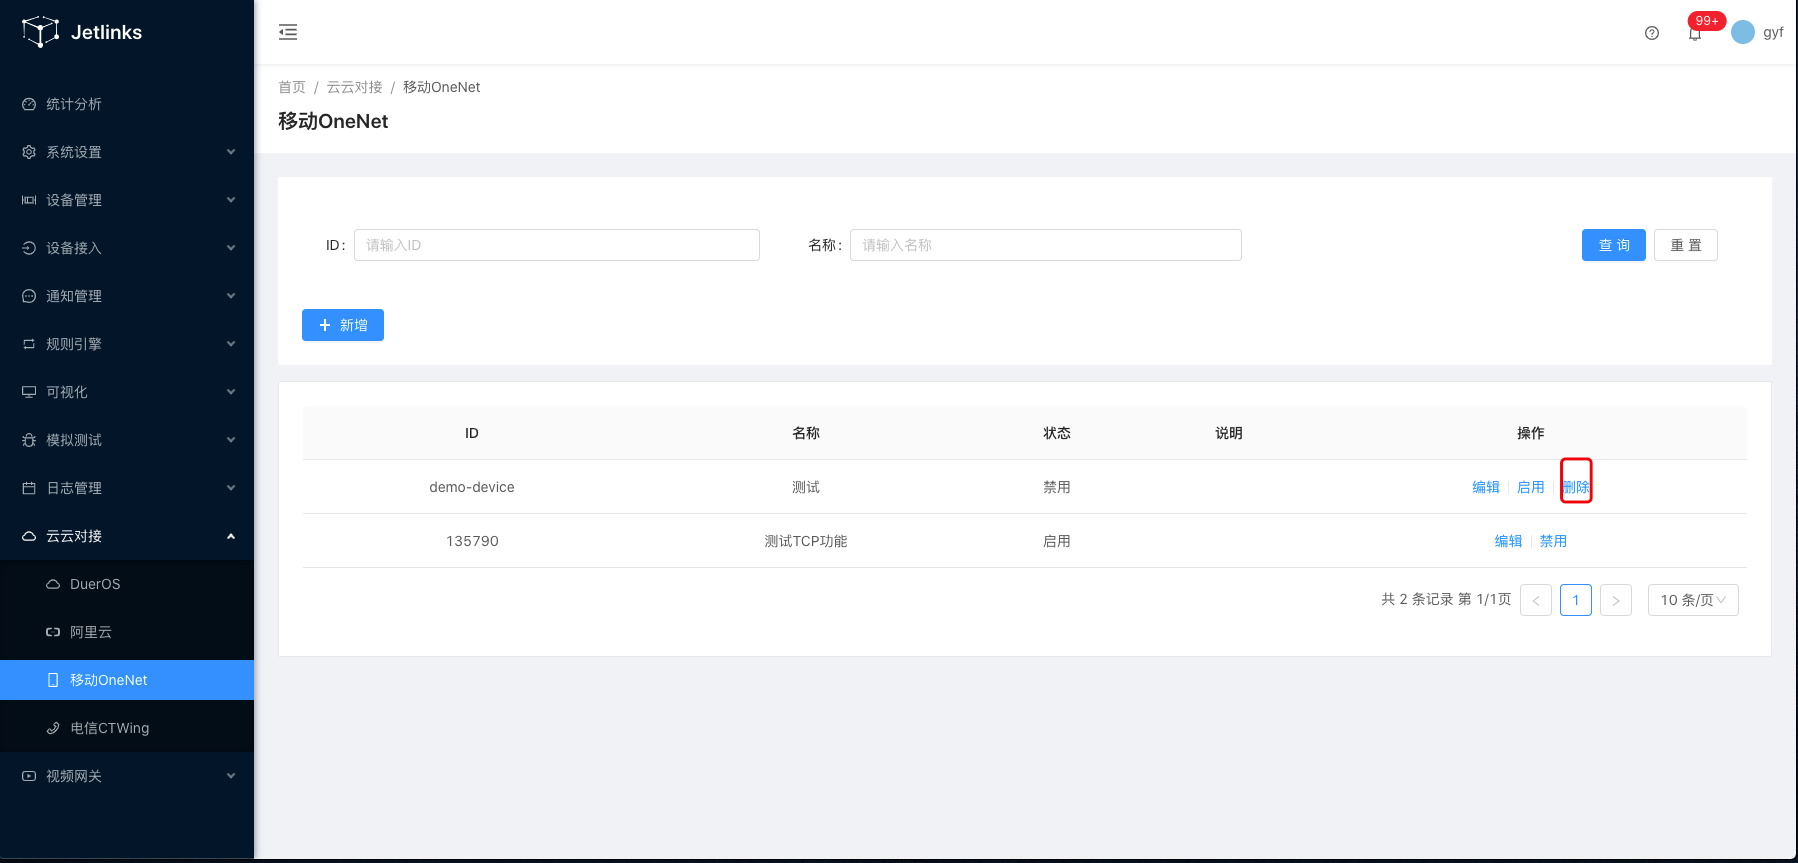Image resolution: width=1798 pixels, height=863 pixels.
Task: Open DuerOS cloud integration page
Action: point(95,584)
